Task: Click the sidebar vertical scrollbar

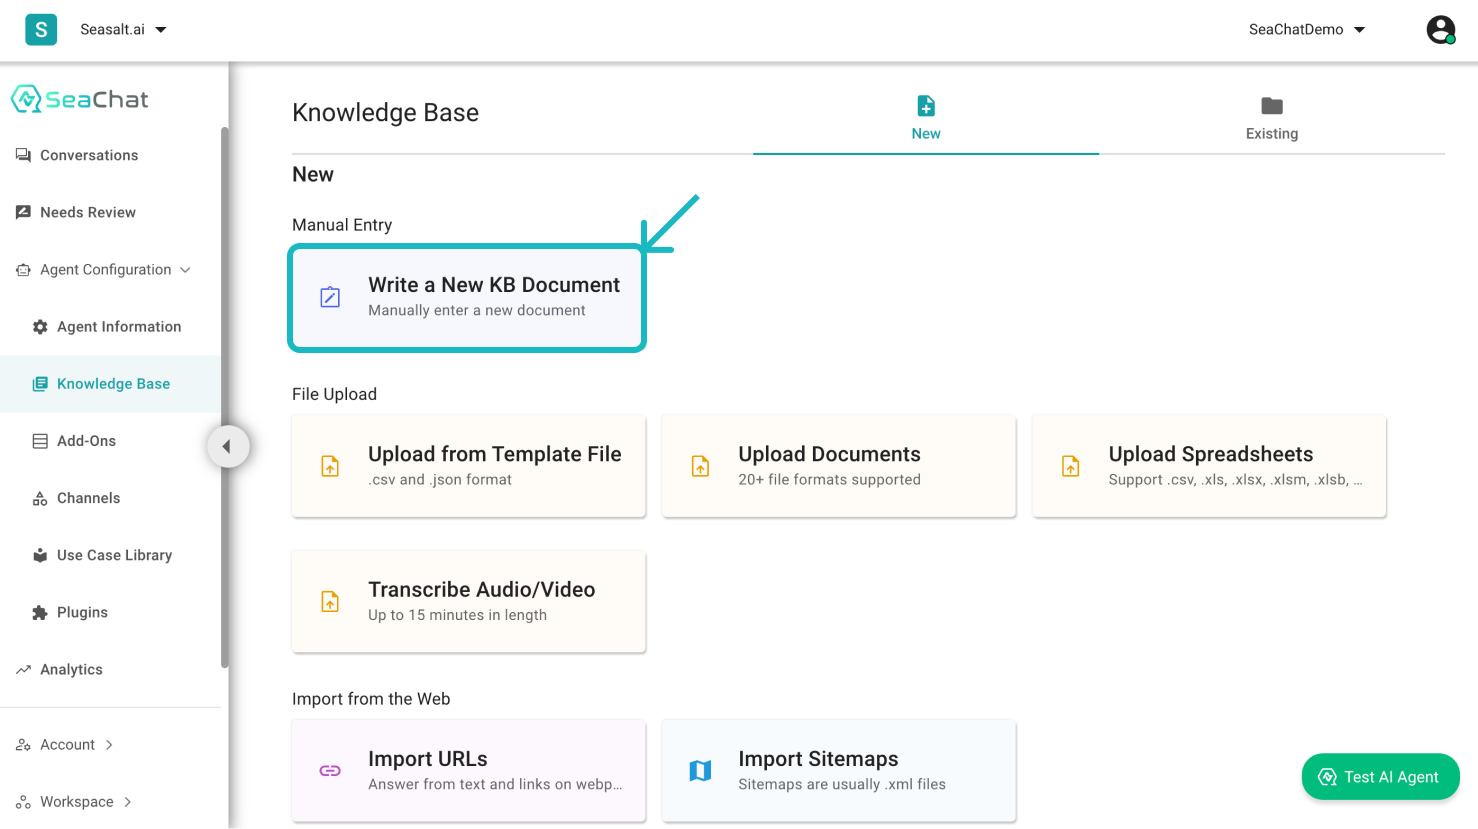Action: [225, 397]
